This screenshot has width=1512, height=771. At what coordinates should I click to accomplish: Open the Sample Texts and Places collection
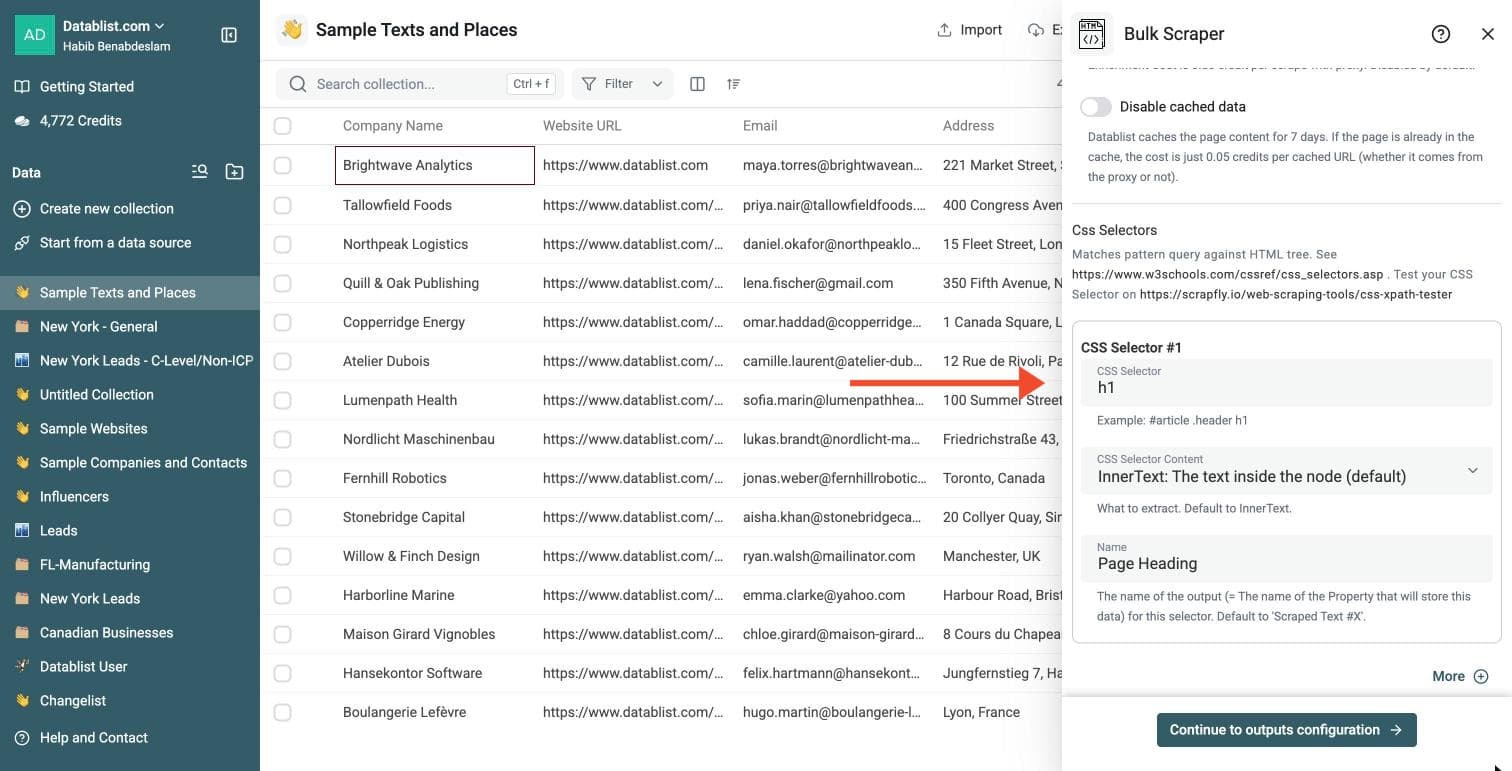click(130, 293)
